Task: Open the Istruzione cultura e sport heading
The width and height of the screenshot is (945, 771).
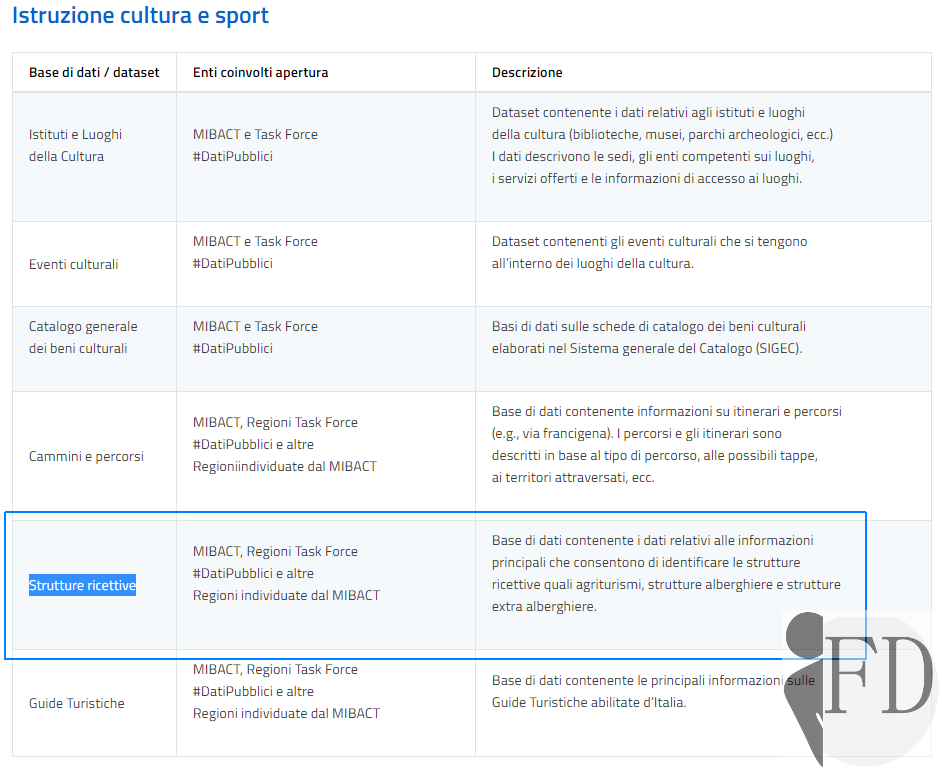Action: click(x=140, y=15)
